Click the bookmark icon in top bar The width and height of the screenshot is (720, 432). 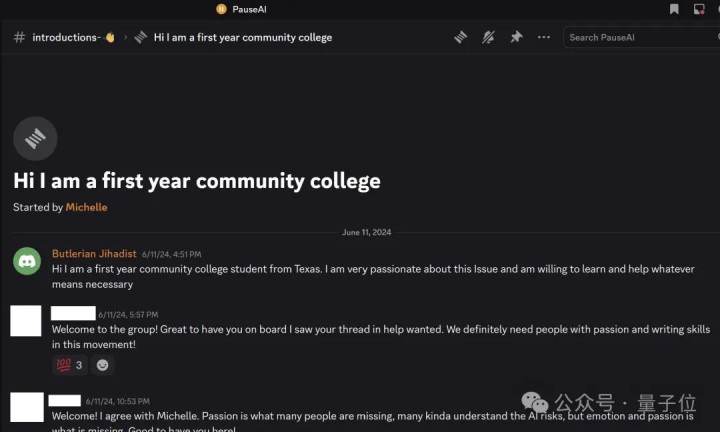coord(674,9)
